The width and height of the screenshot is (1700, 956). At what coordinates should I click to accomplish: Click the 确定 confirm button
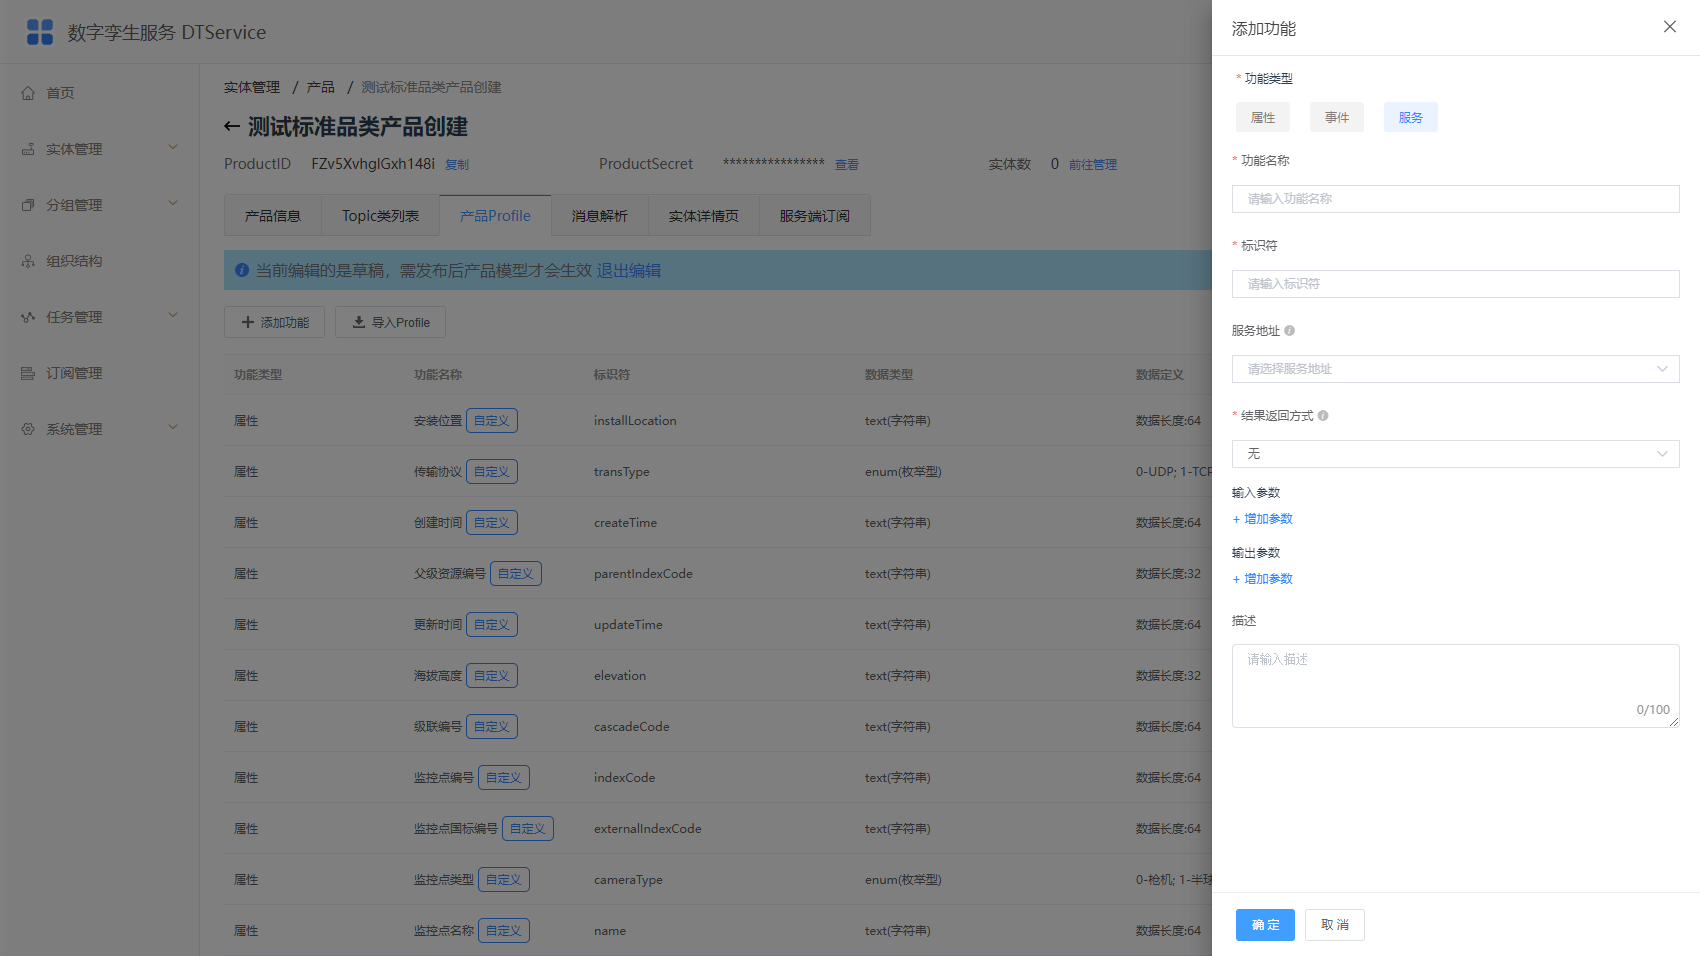point(1265,925)
